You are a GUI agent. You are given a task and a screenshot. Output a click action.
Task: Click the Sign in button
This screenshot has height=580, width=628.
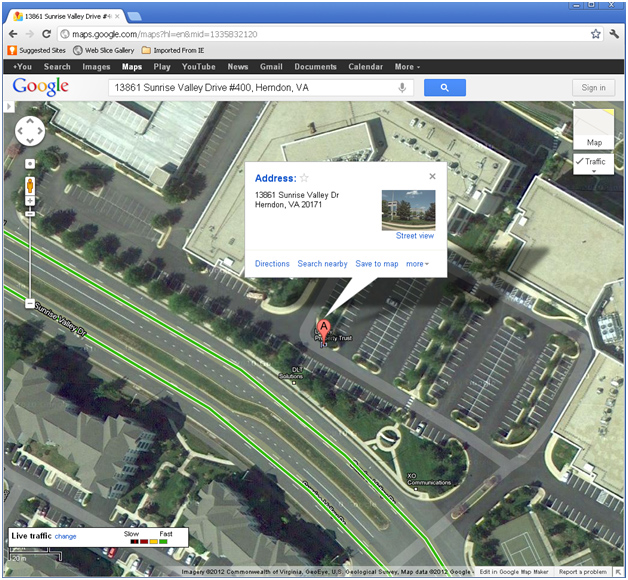(x=593, y=88)
